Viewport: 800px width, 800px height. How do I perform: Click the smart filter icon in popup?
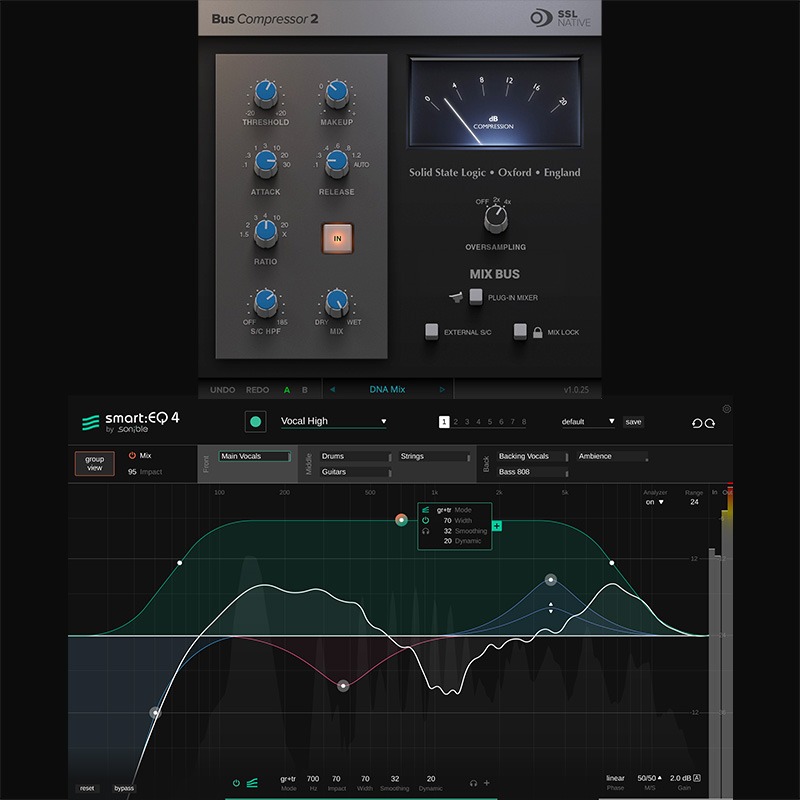click(426, 510)
